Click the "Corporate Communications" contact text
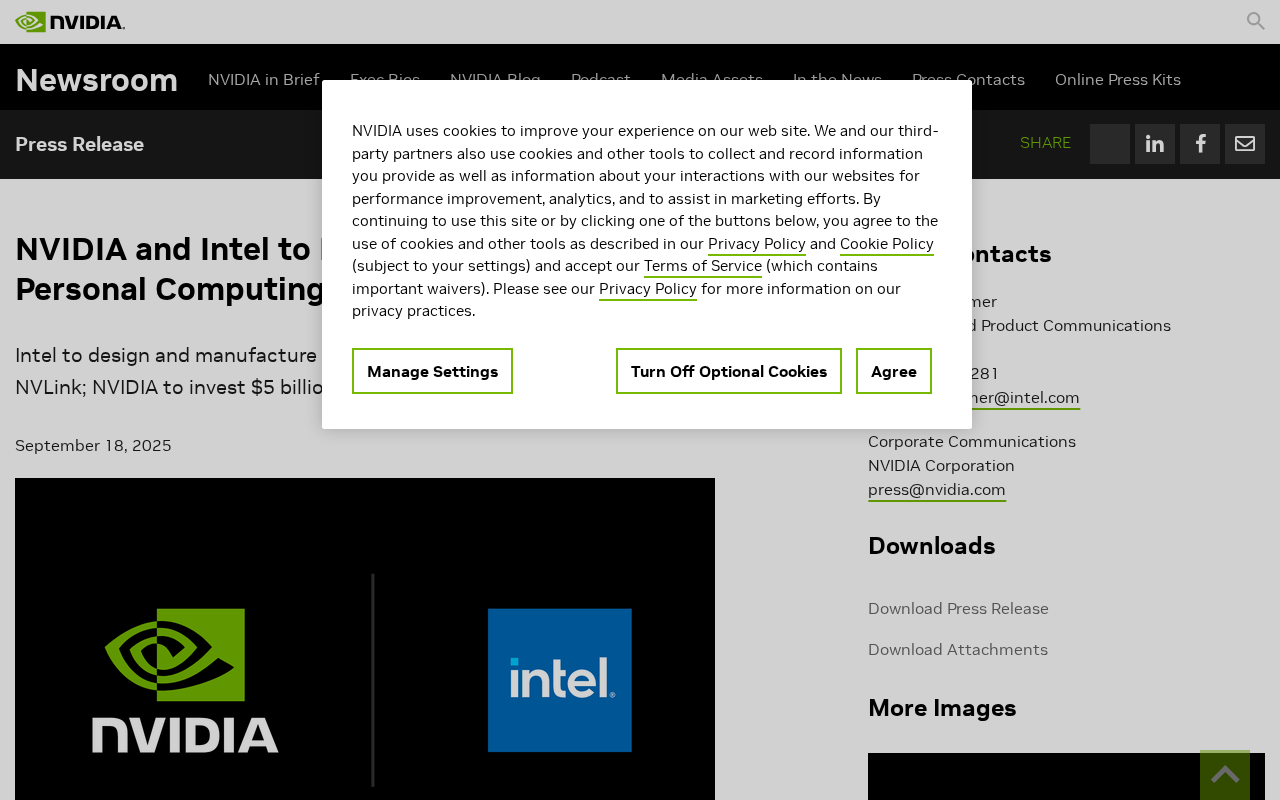The height and width of the screenshot is (800, 1280). (972, 442)
